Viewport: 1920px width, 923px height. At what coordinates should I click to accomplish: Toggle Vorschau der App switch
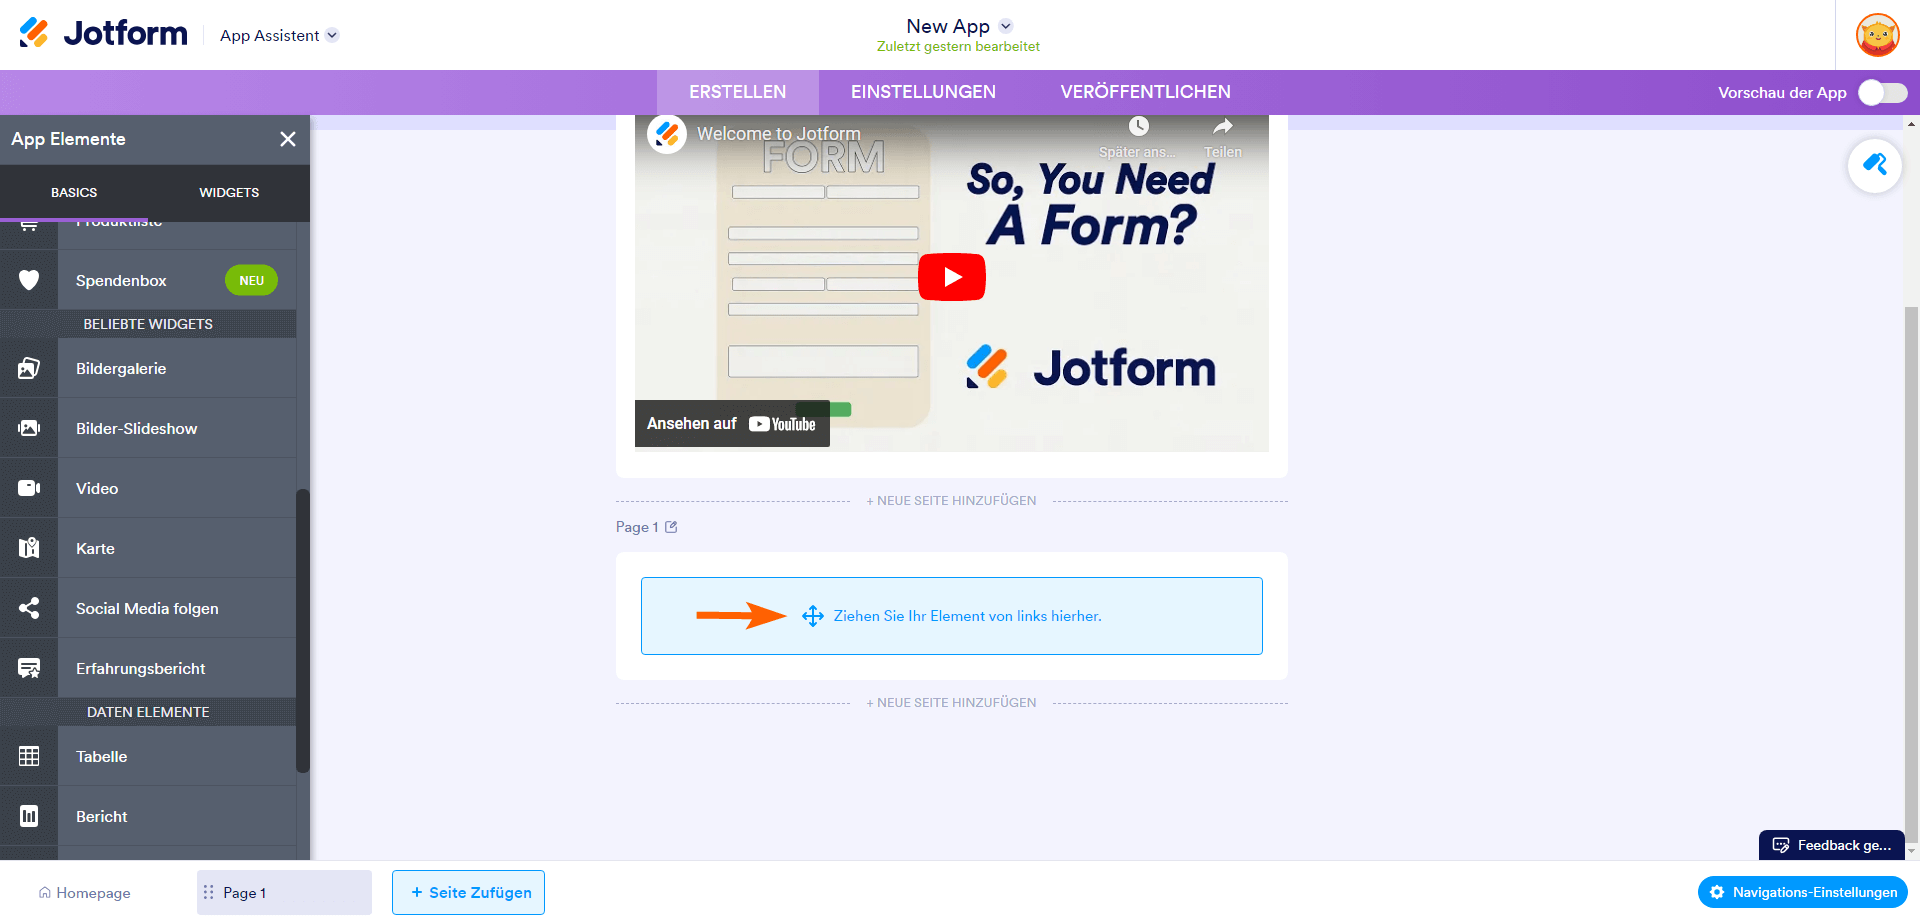1883,93
